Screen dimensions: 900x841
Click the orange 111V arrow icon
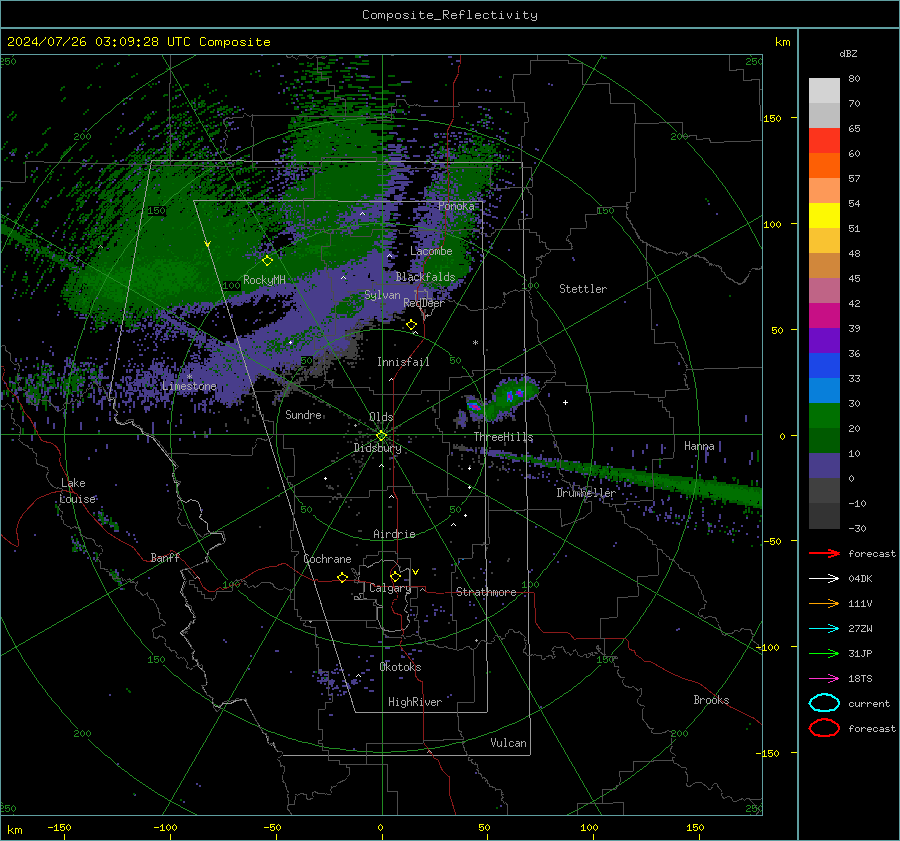point(824,603)
